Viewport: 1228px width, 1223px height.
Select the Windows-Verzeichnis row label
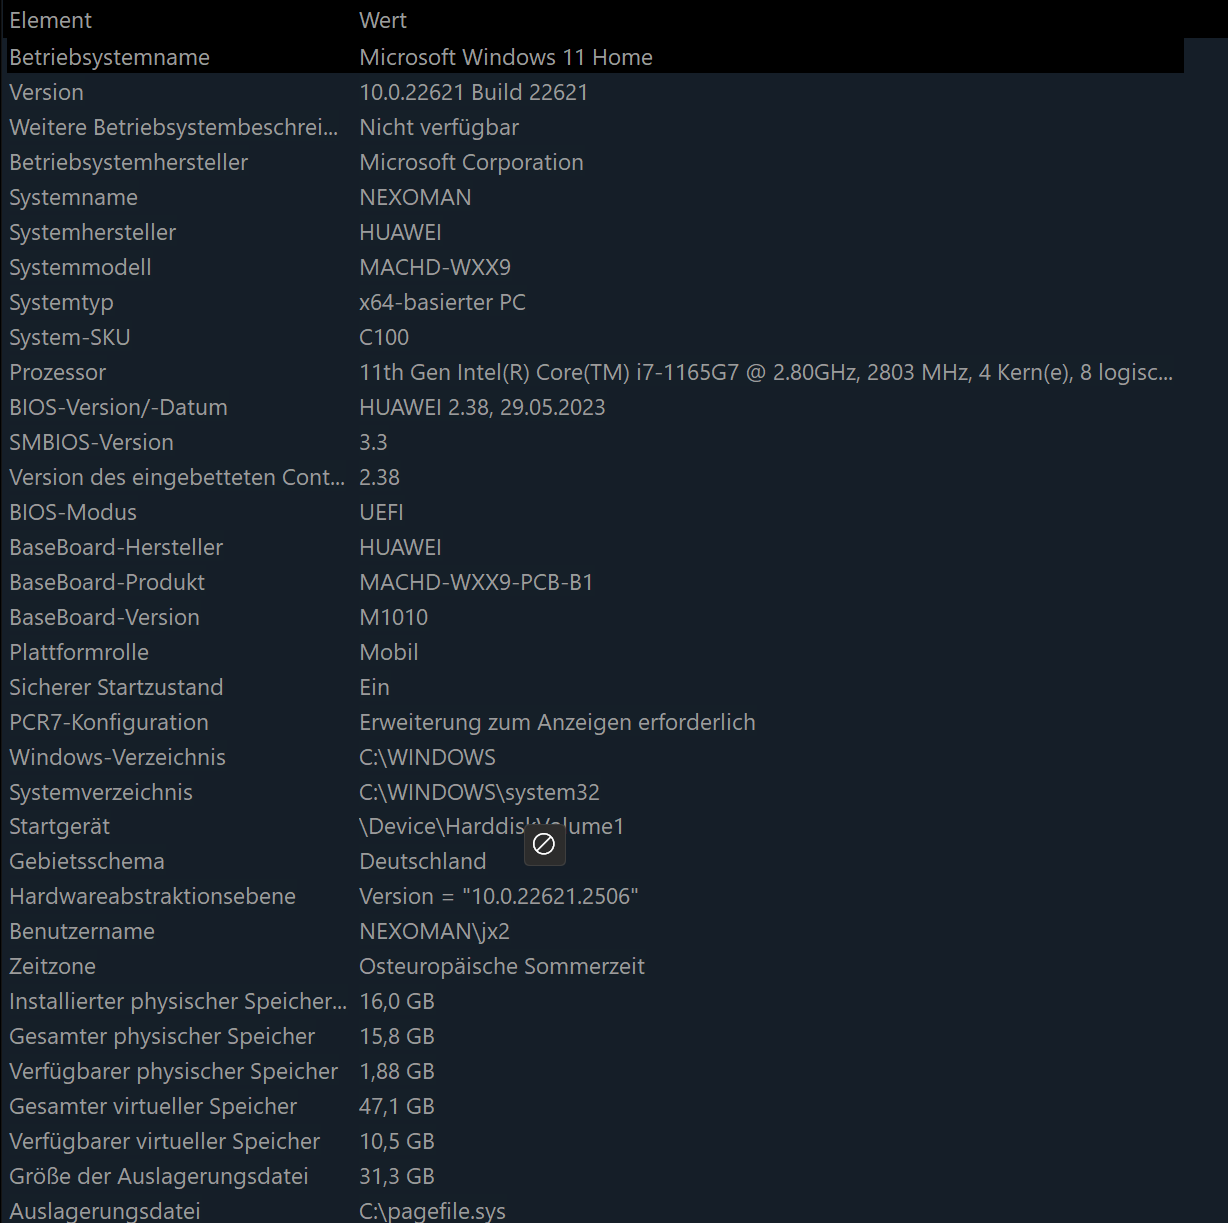118,757
